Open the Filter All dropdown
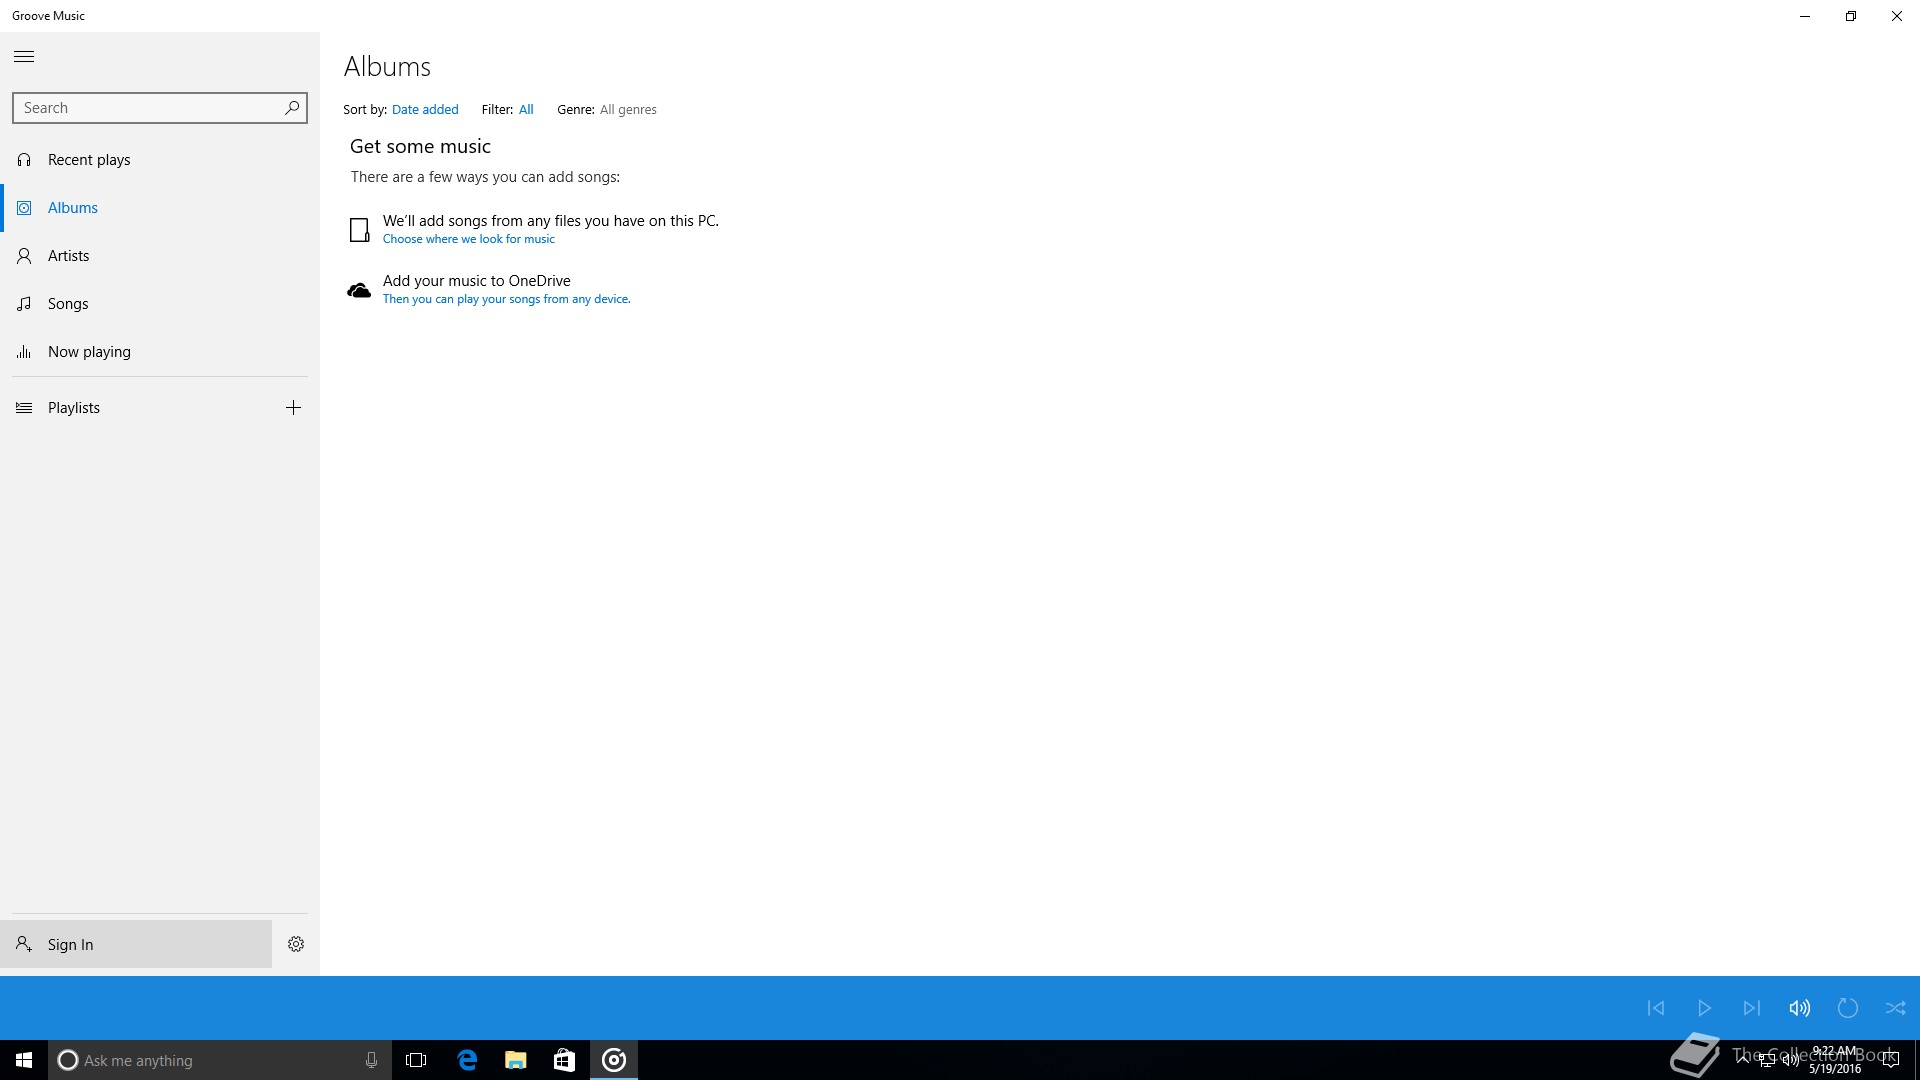 (526, 110)
